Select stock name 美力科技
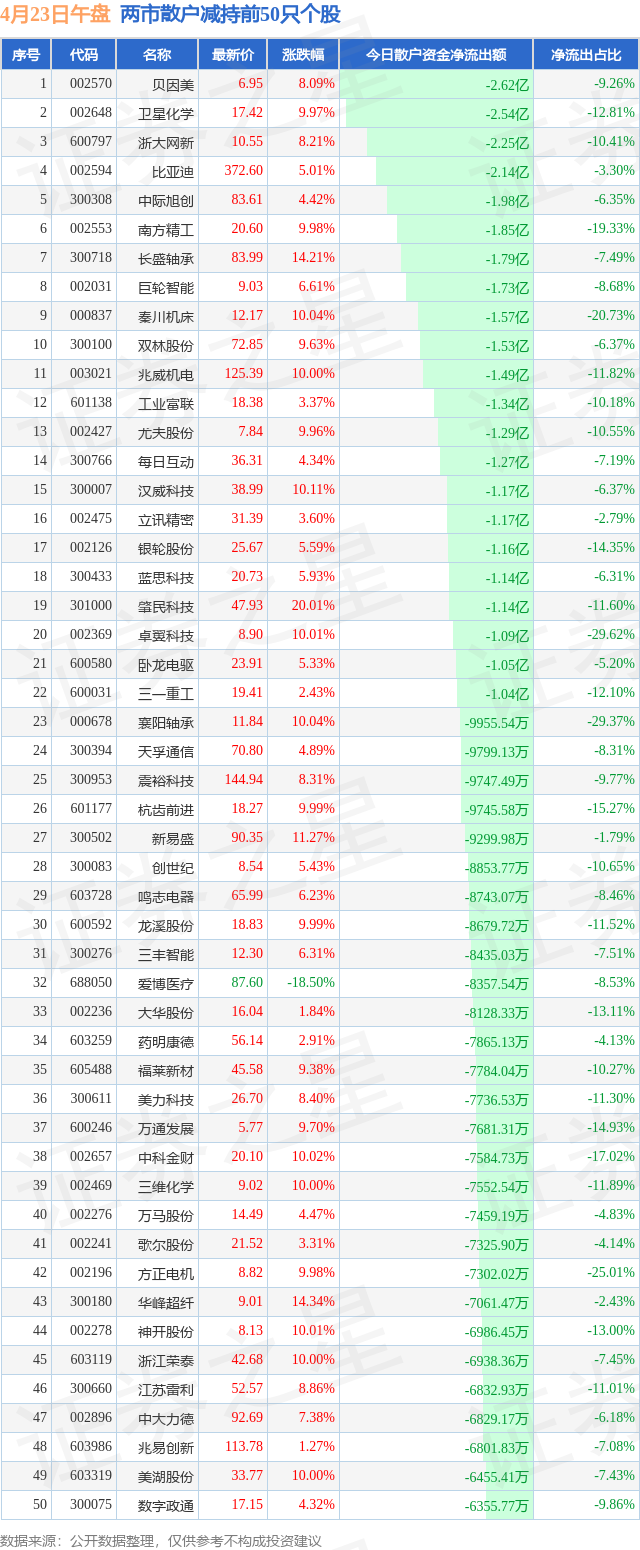Image resolution: width=640 pixels, height=1550 pixels. 166,1100
